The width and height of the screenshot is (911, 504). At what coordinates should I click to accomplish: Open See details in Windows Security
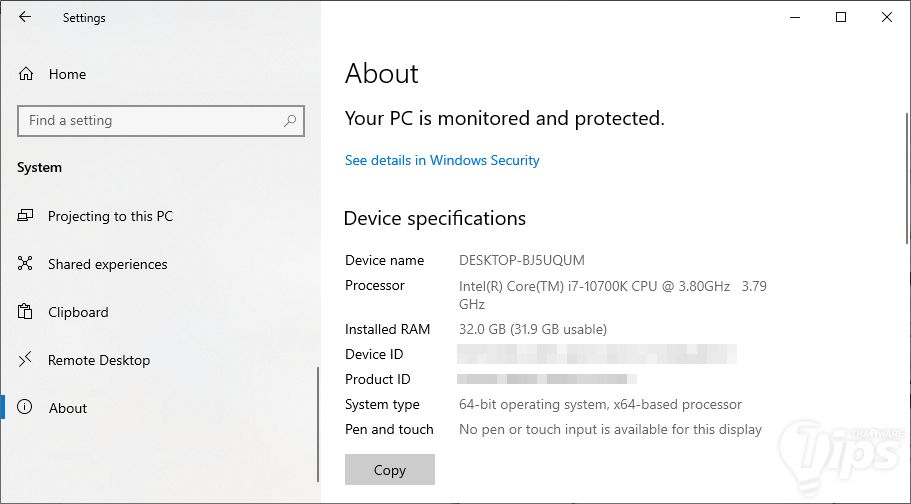(442, 160)
